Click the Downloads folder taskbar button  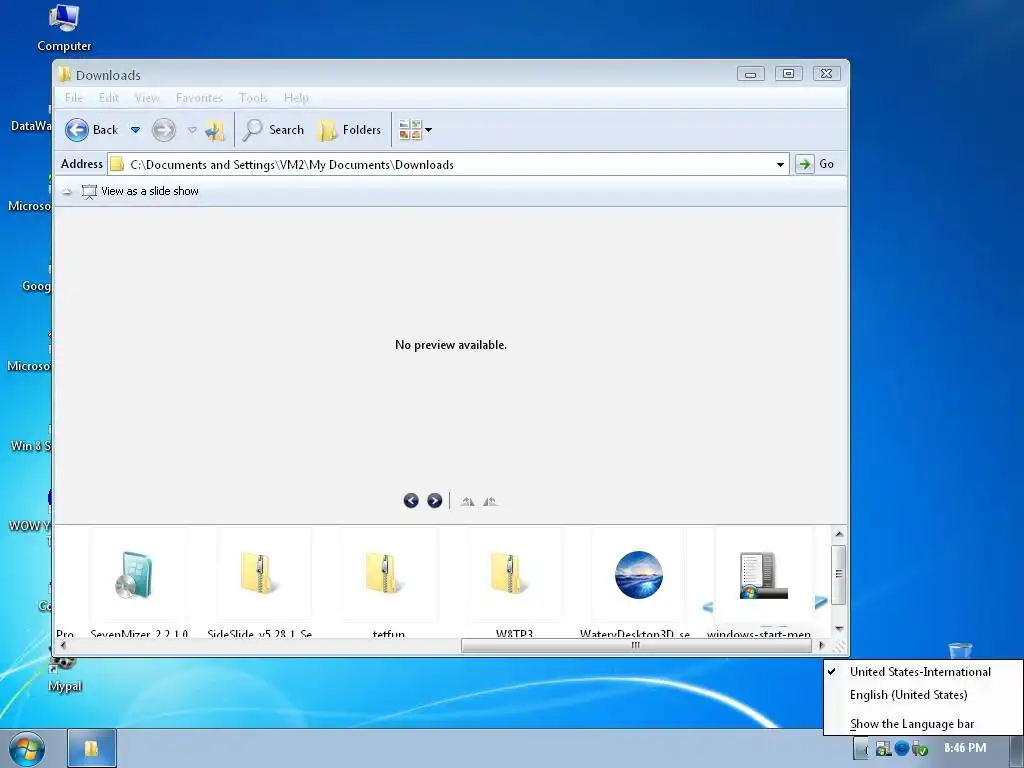coord(91,748)
